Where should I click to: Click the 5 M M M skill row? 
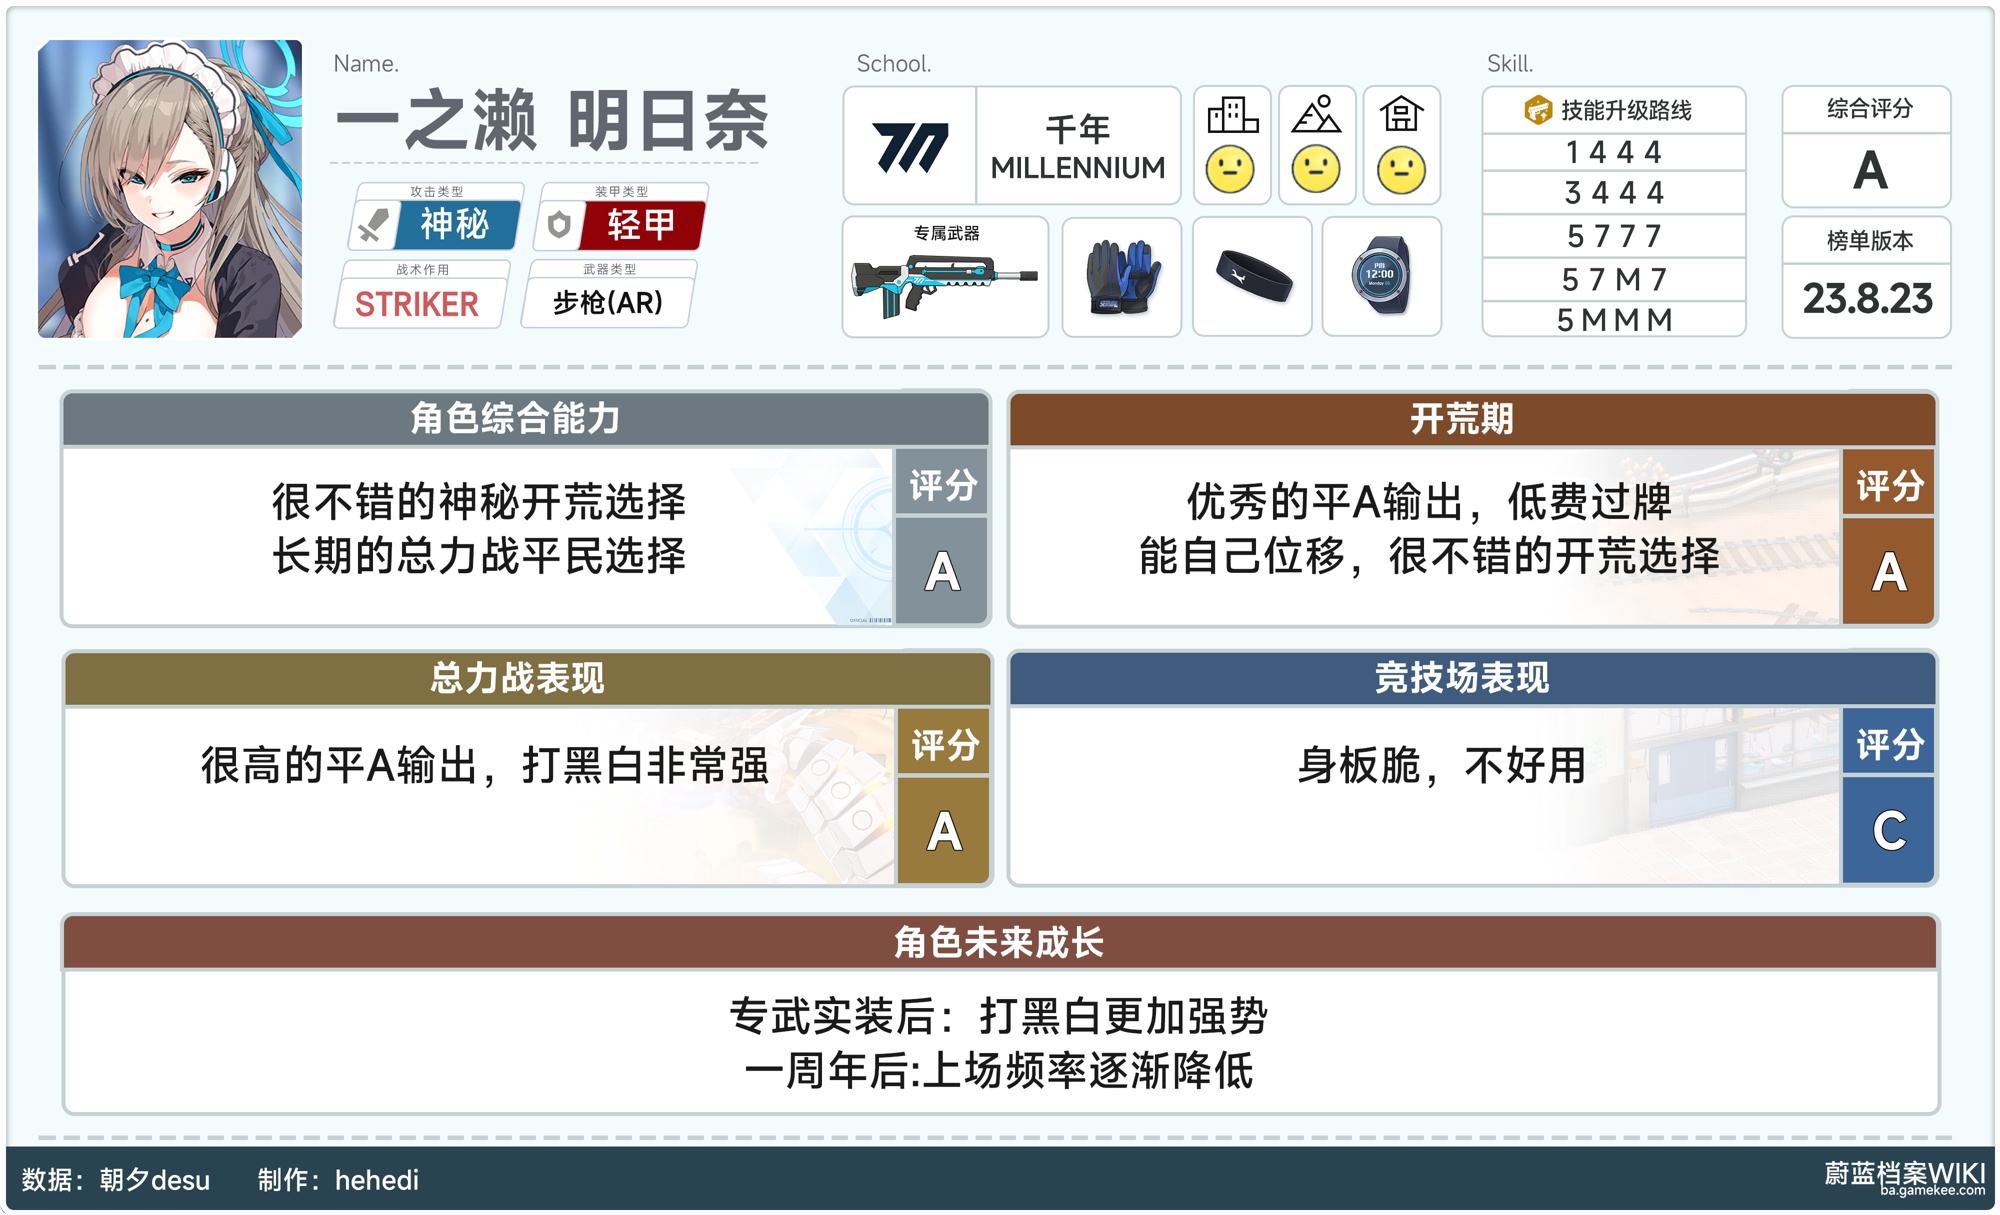[1613, 320]
